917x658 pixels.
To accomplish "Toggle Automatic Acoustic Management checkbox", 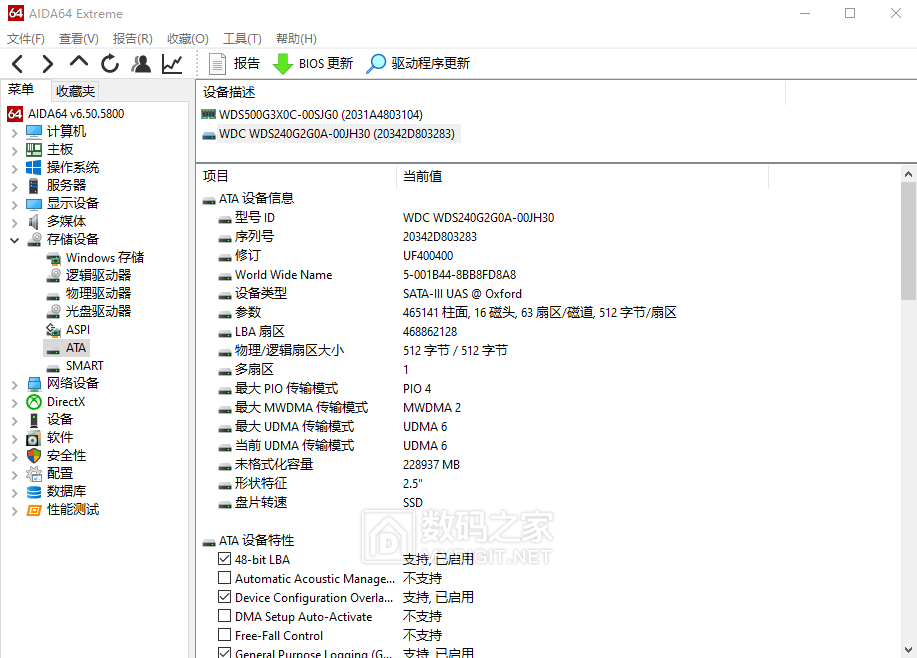I will point(225,578).
